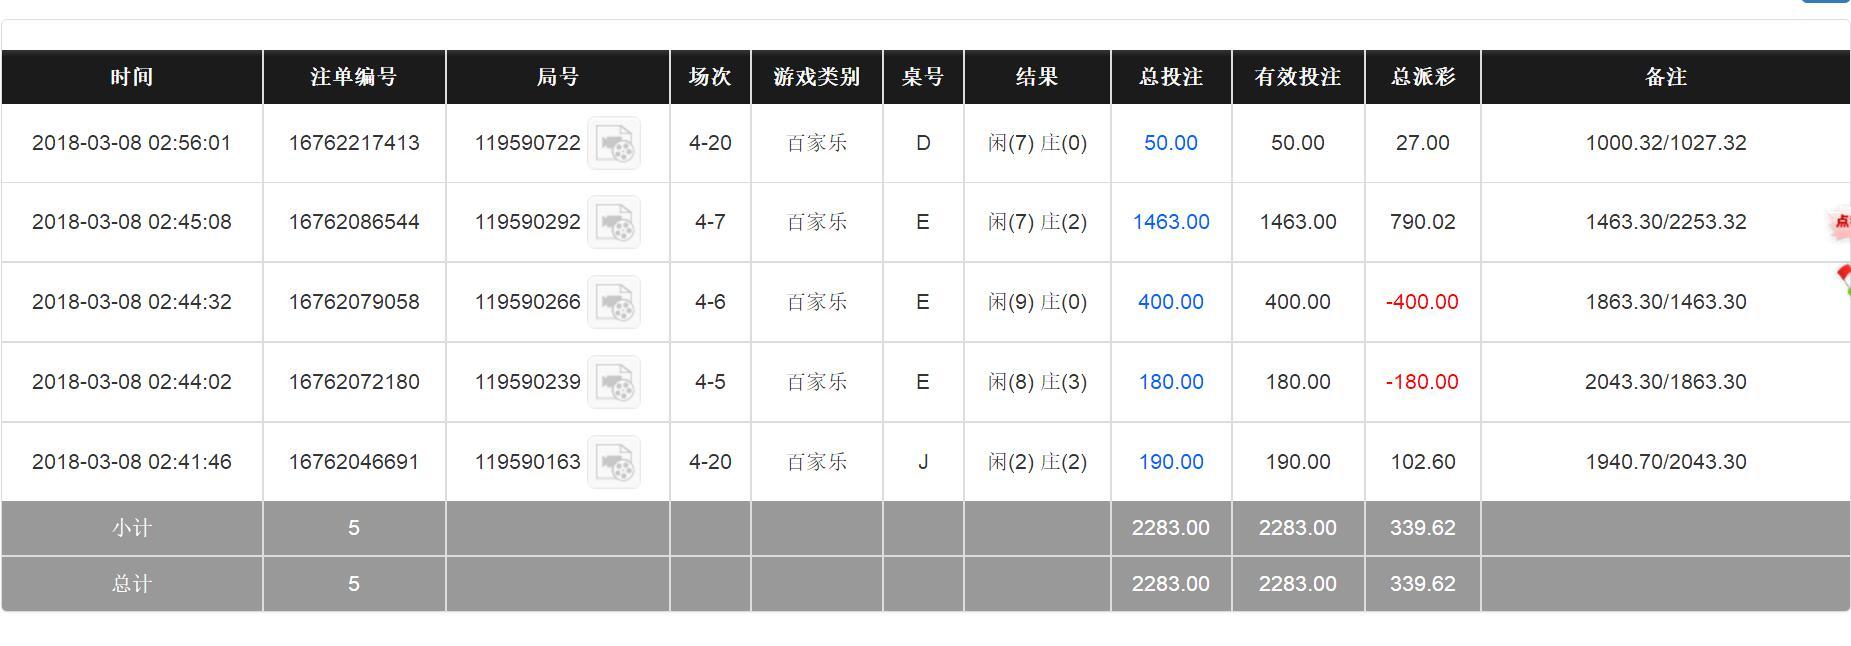Select bet order number 16762217413
The image size is (1851, 646).
[x=354, y=143]
